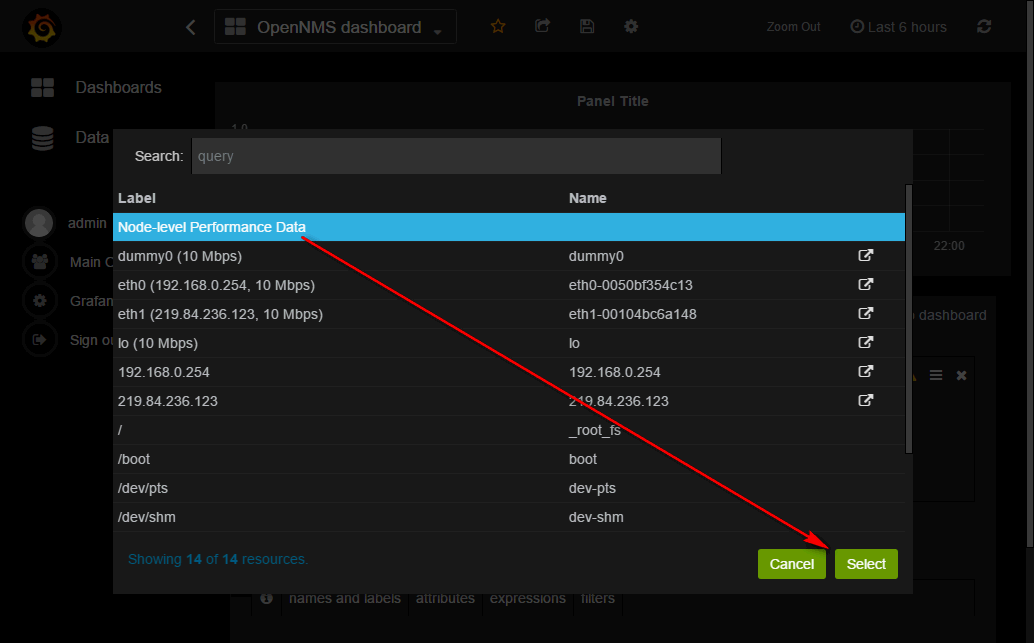Click the Name column header
The image size is (1034, 643).
pos(588,198)
